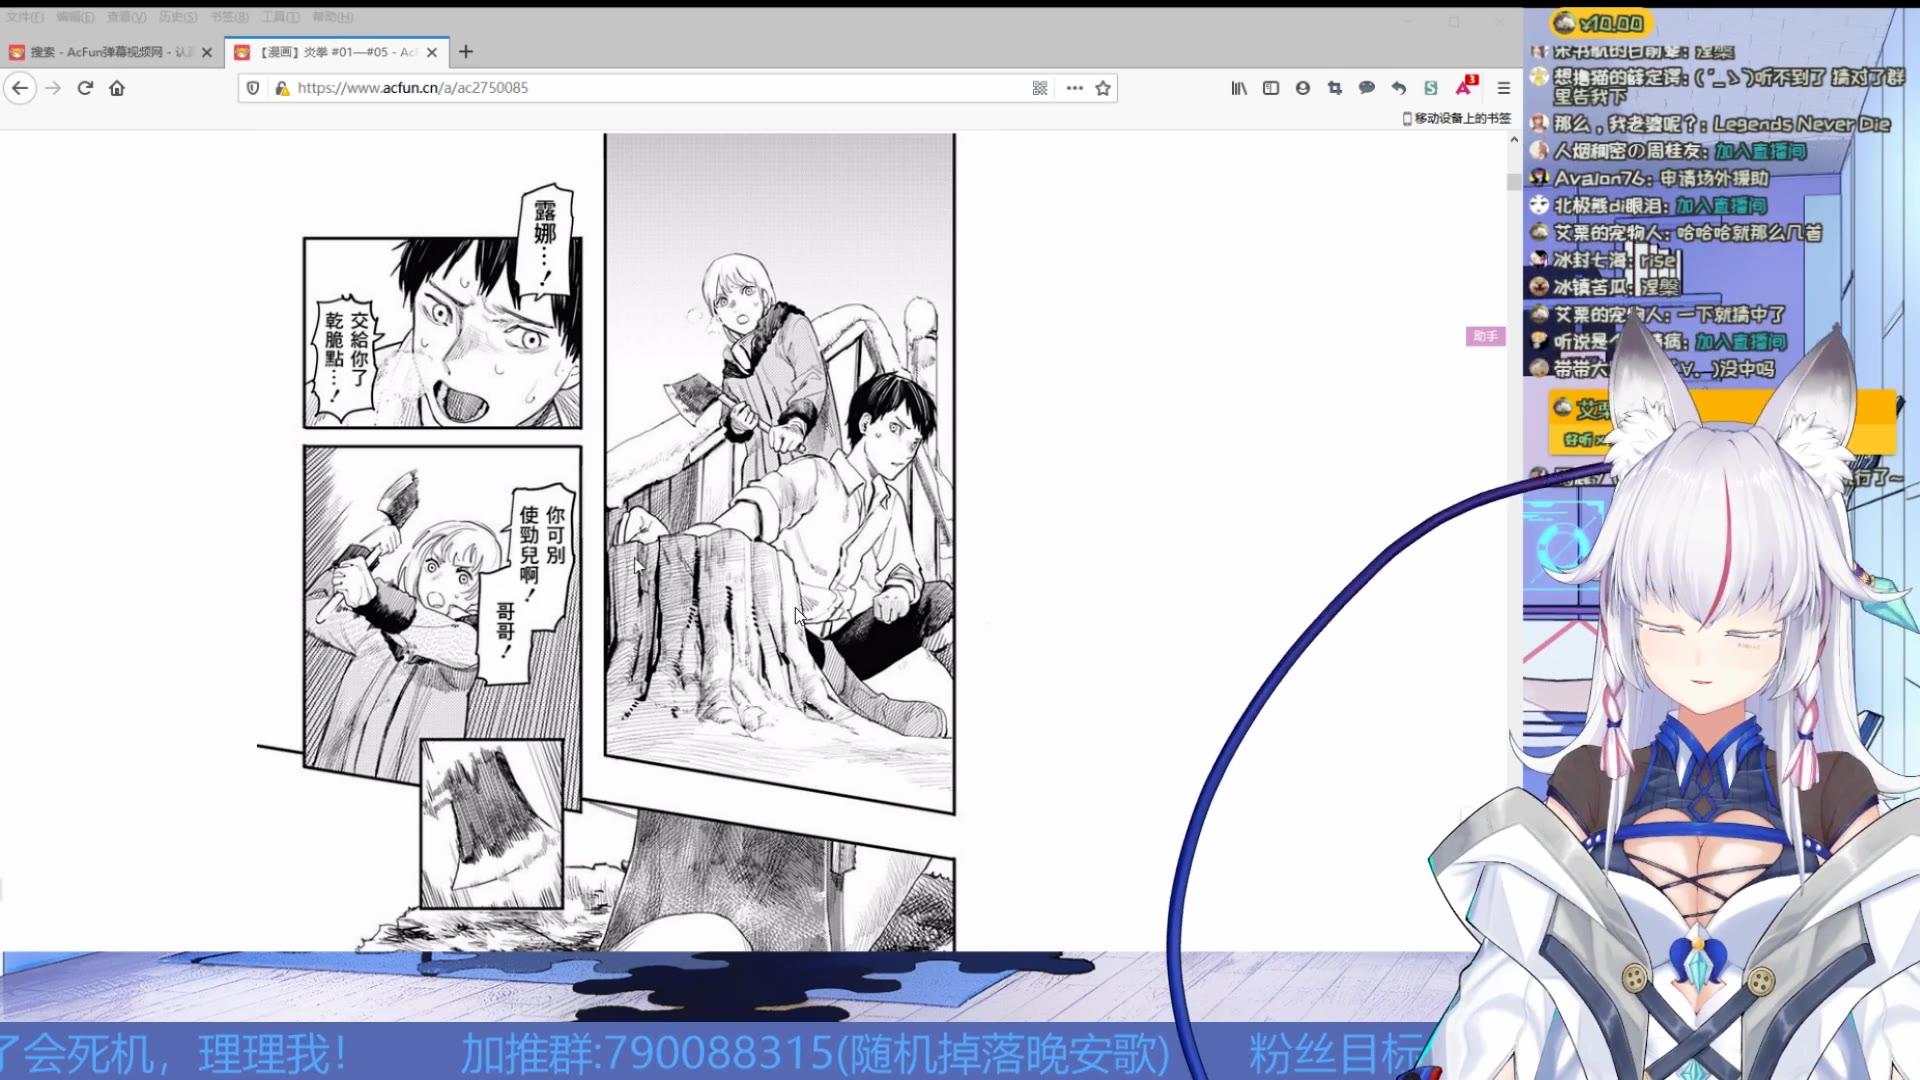Open the 工具(T) menu

280,17
